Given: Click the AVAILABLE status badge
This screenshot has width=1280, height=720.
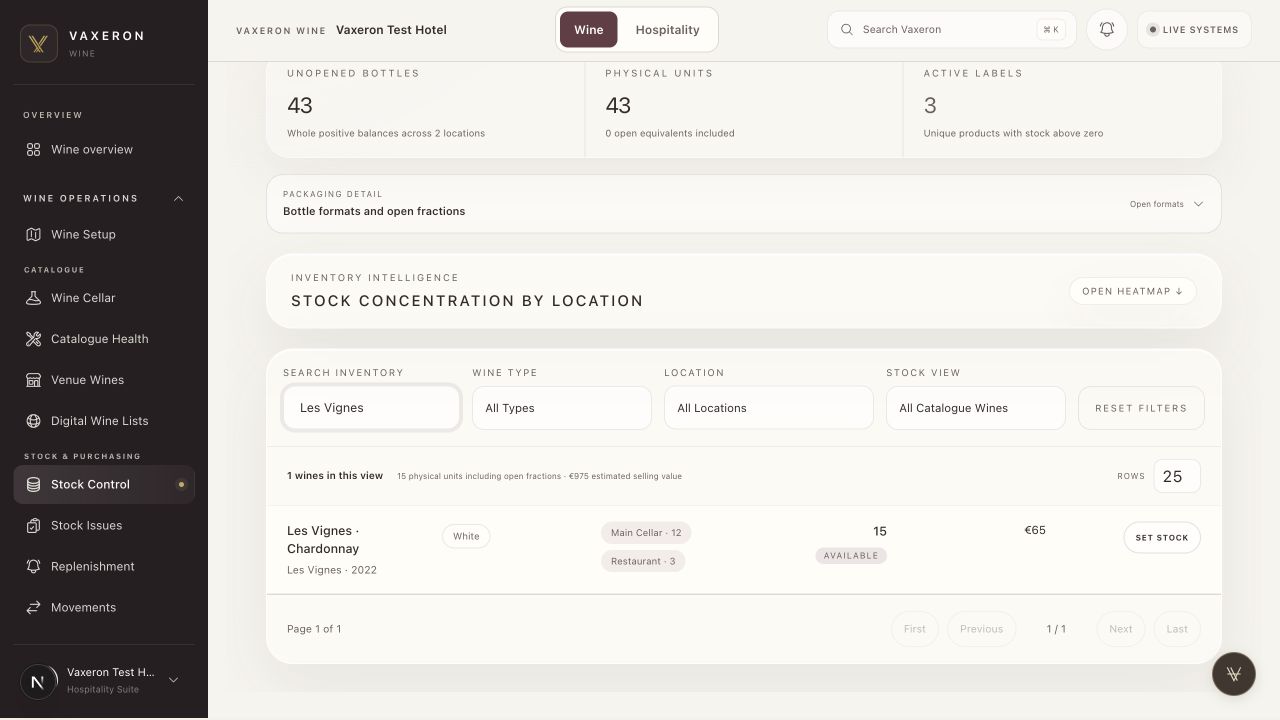Looking at the screenshot, I should tap(851, 556).
